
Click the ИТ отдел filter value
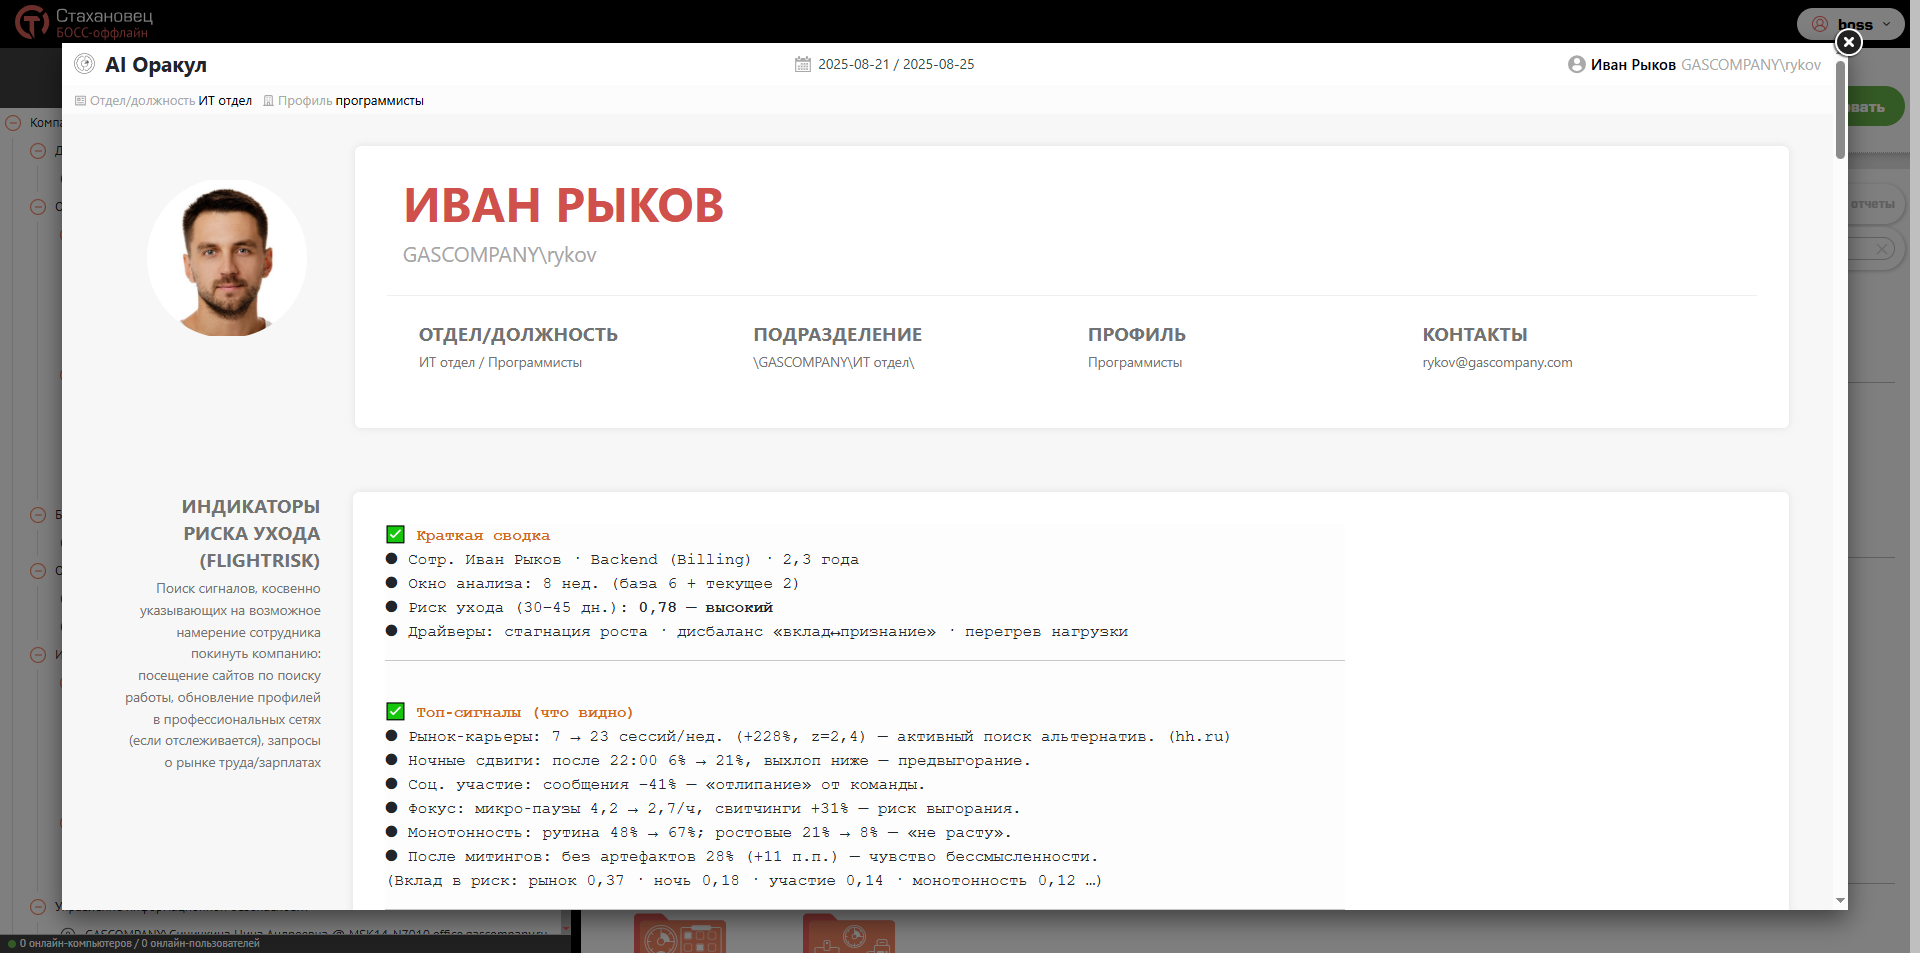coord(225,101)
